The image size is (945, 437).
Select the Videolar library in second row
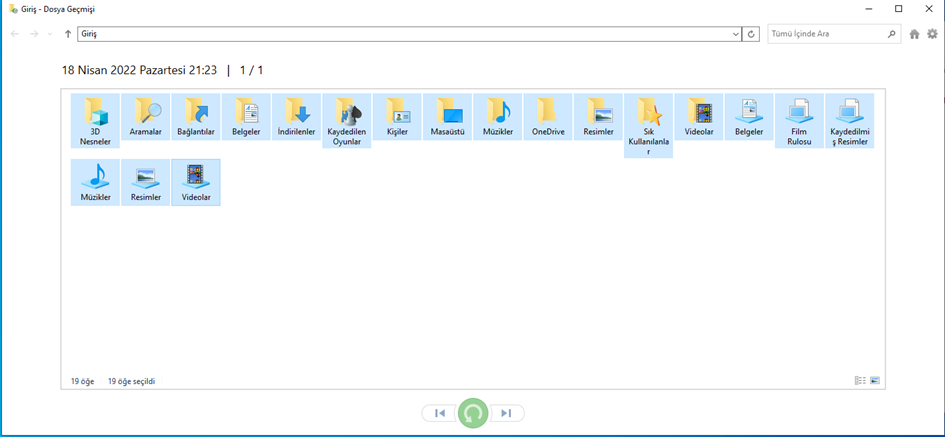click(196, 183)
